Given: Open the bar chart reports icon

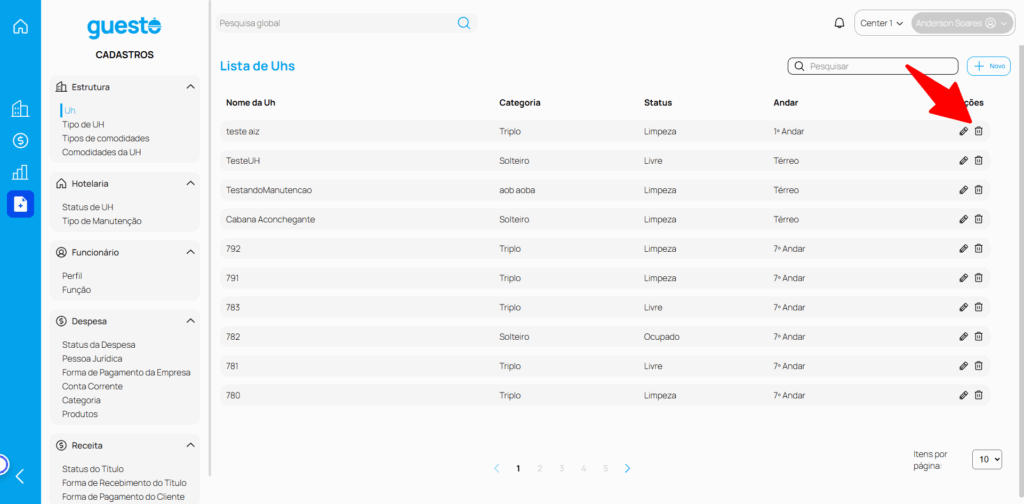Looking at the screenshot, I should point(20,172).
